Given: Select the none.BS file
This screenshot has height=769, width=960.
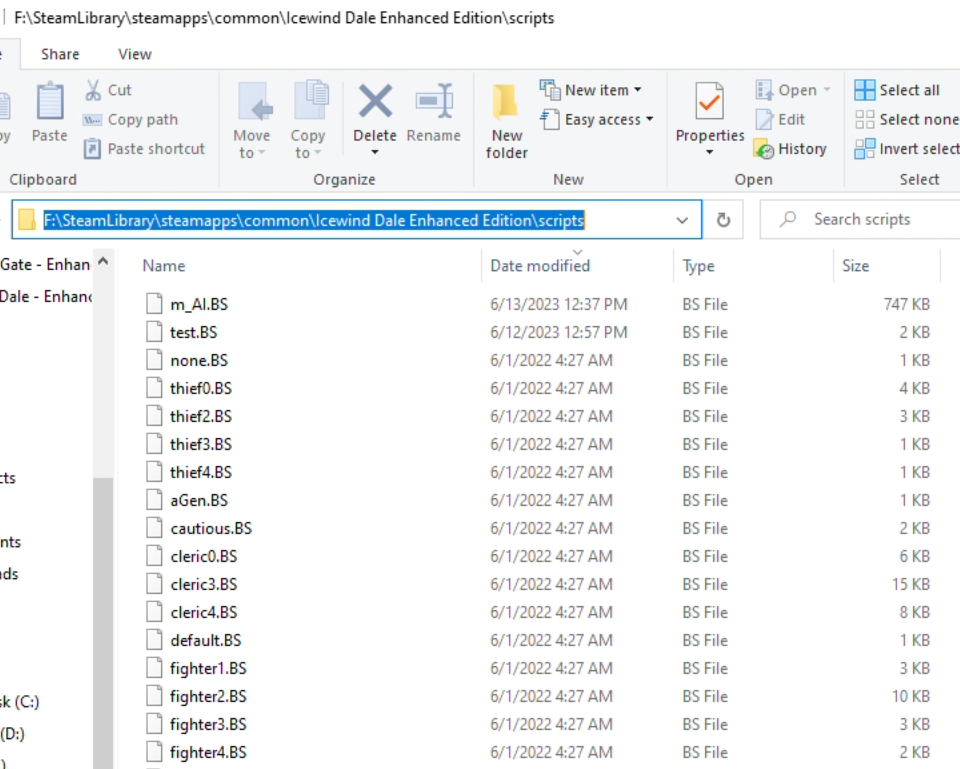Looking at the screenshot, I should coord(199,360).
